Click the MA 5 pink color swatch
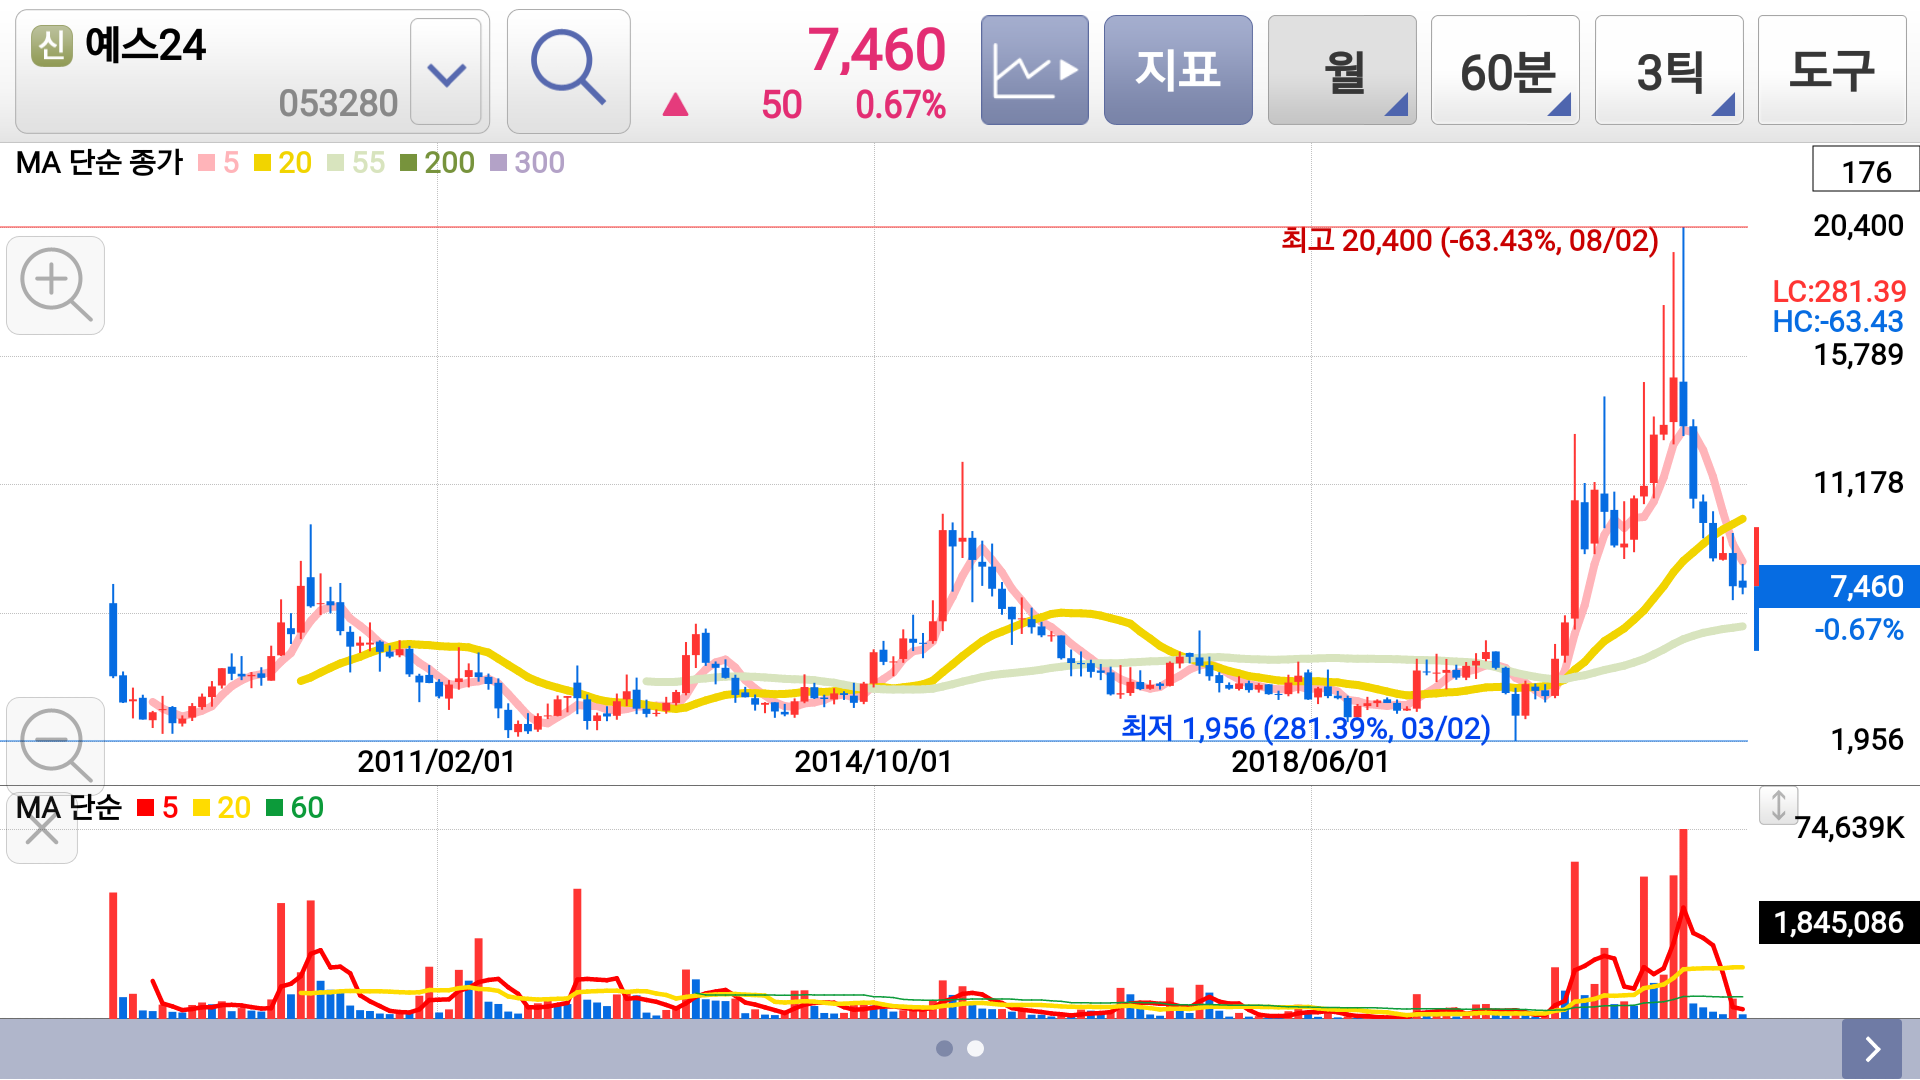This screenshot has width=1920, height=1080. [x=207, y=163]
